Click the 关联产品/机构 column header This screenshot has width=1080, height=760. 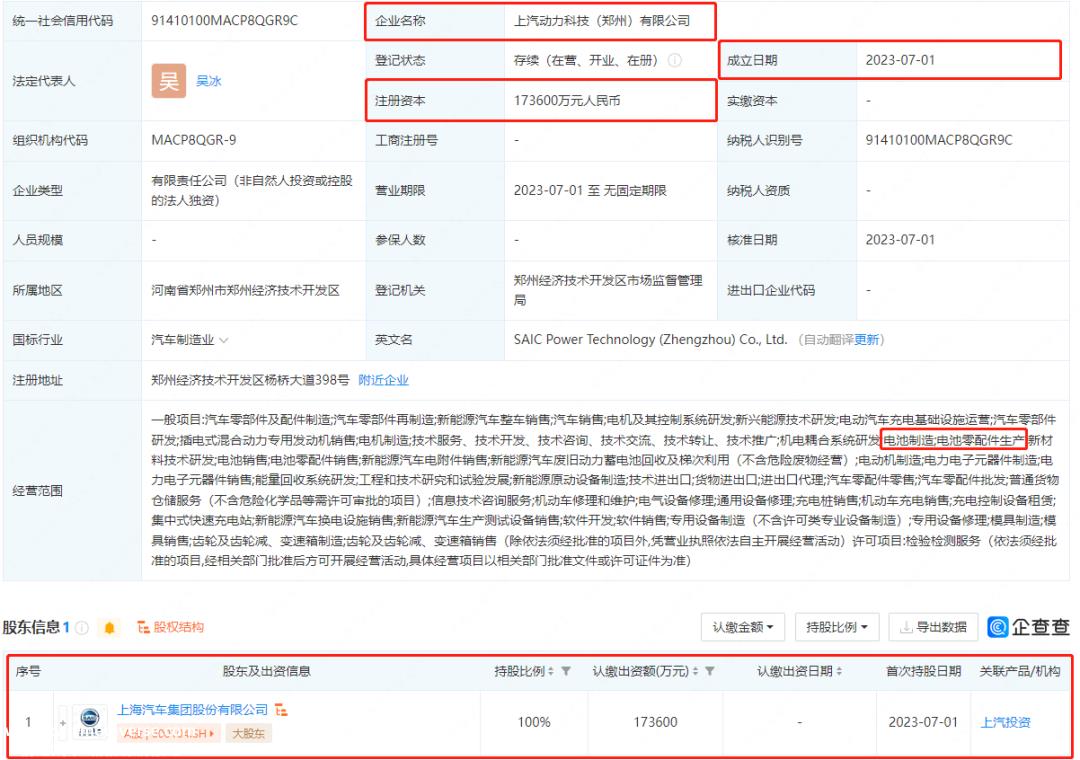click(x=1019, y=671)
